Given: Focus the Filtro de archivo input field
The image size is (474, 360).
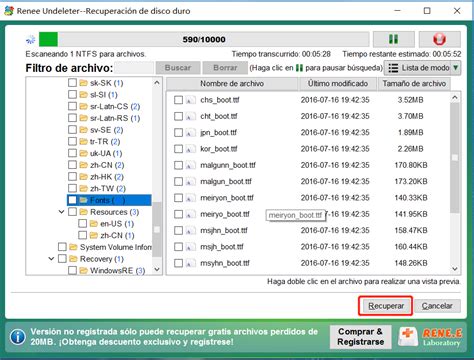Looking at the screenshot, I should pos(134,68).
